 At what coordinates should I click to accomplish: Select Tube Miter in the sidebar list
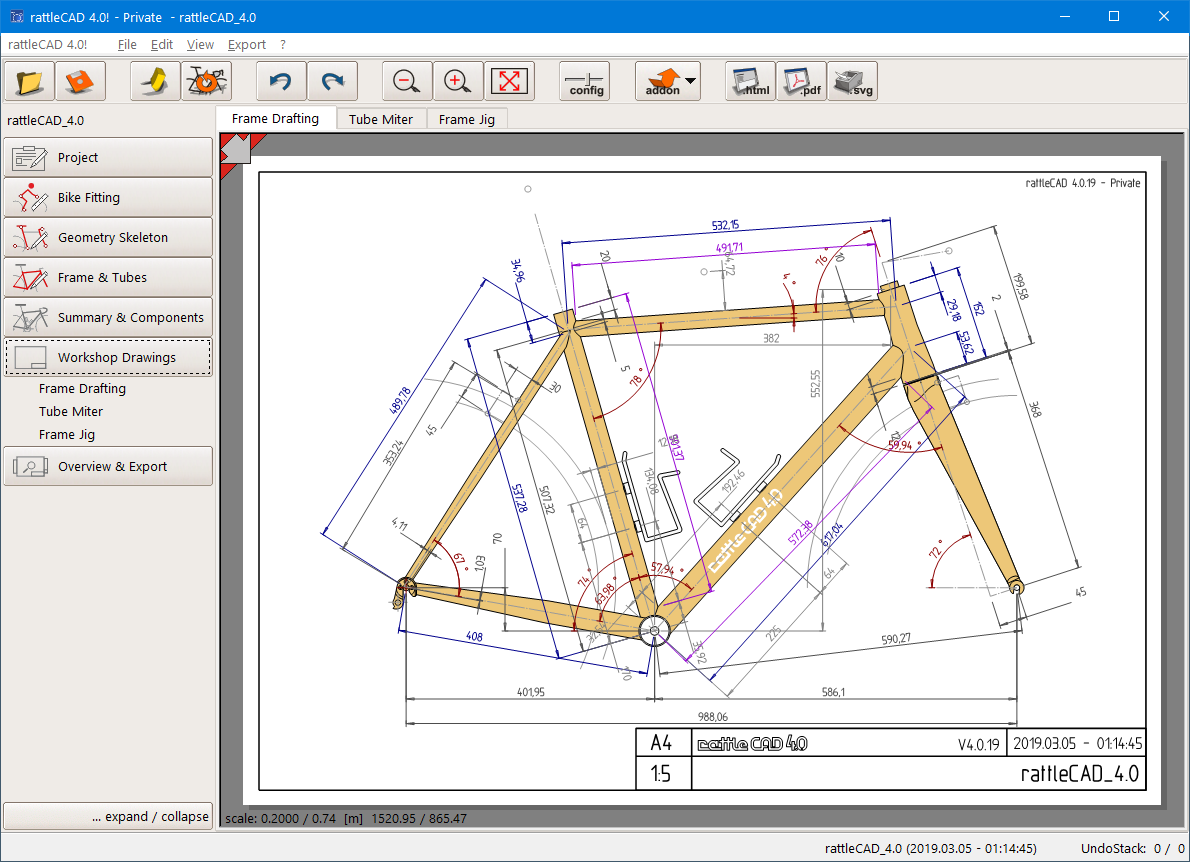[71, 411]
